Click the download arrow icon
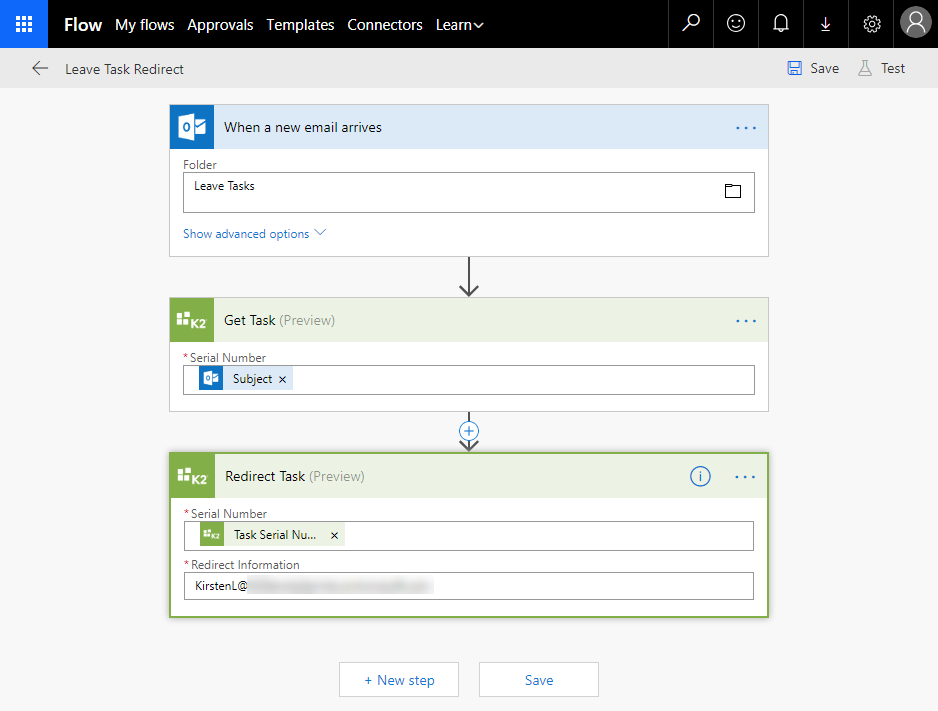This screenshot has height=711, width=938. point(826,24)
